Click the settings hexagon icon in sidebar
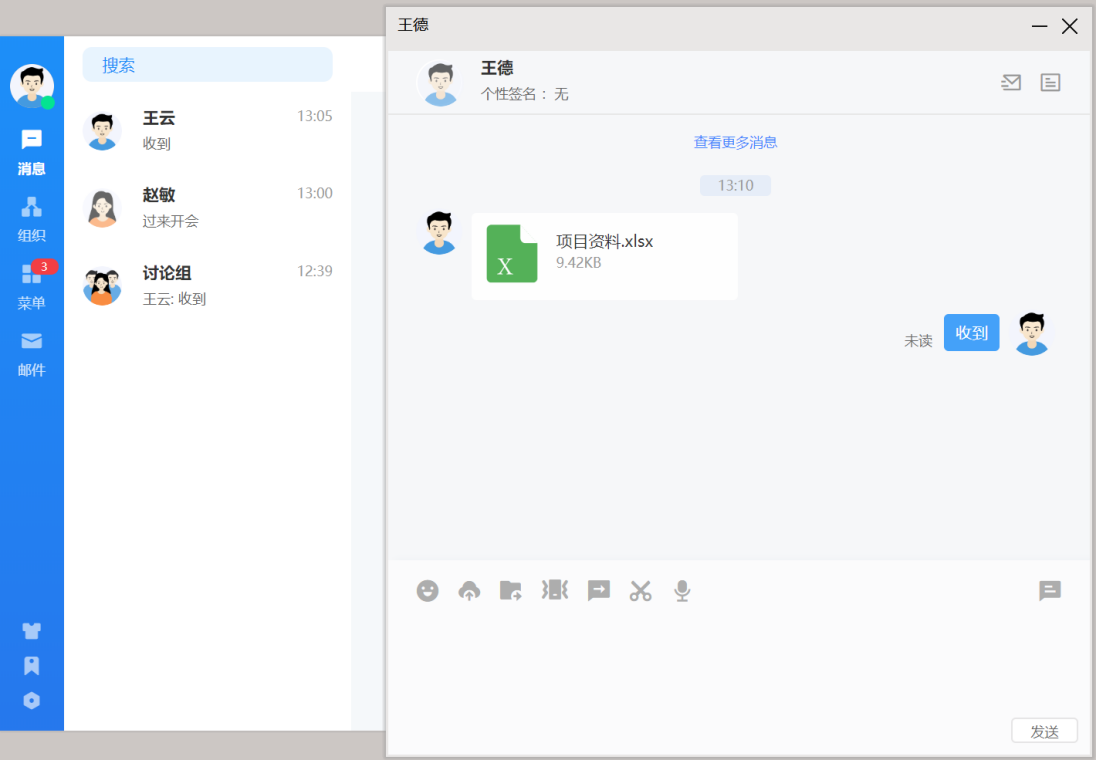This screenshot has width=1096, height=760. (x=32, y=701)
